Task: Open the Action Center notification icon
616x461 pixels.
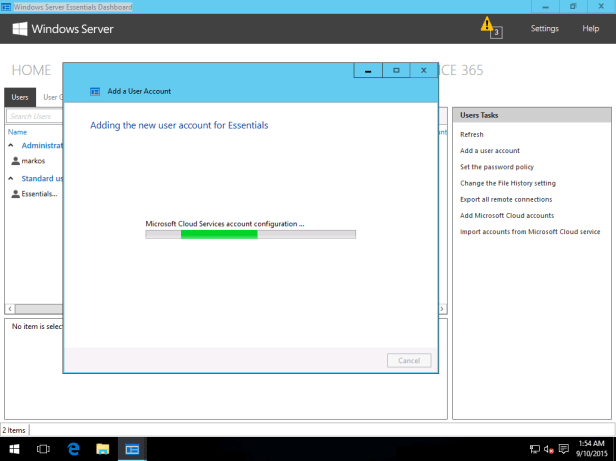Action: [563, 449]
